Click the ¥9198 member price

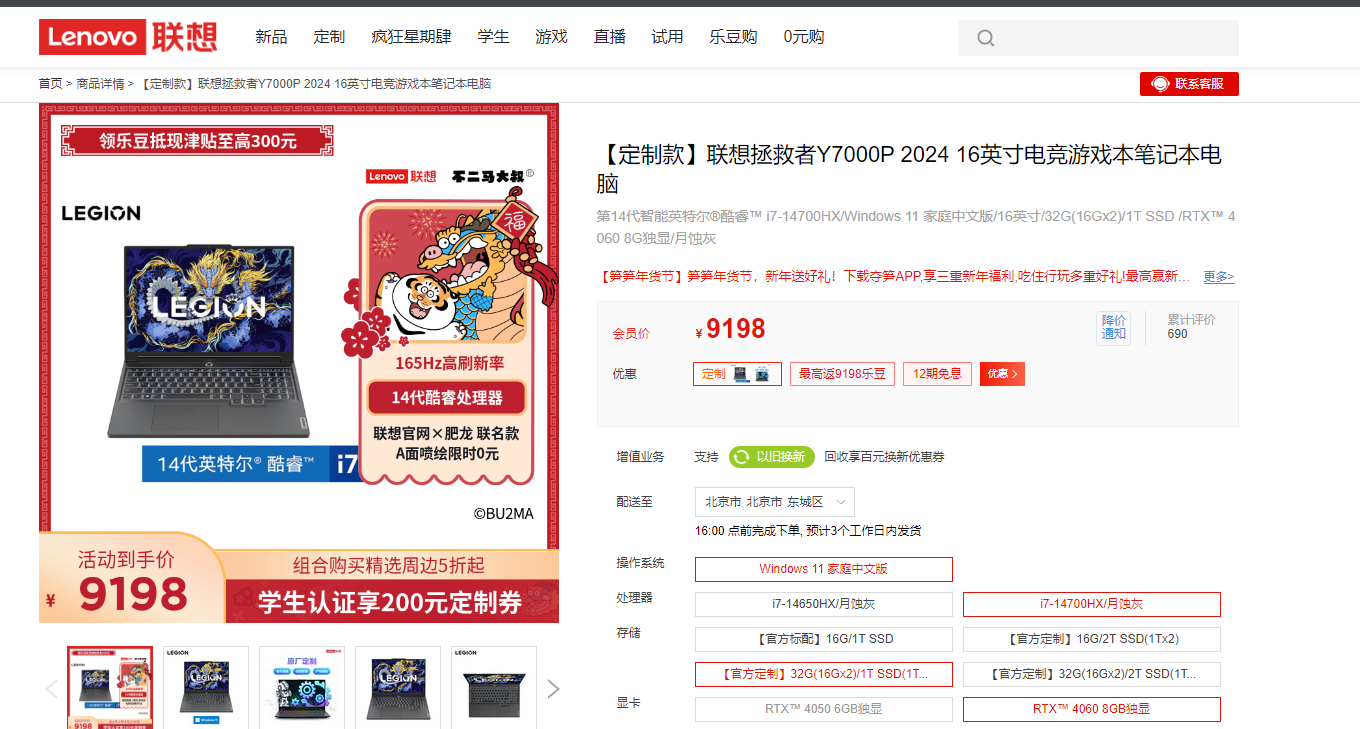click(730, 329)
